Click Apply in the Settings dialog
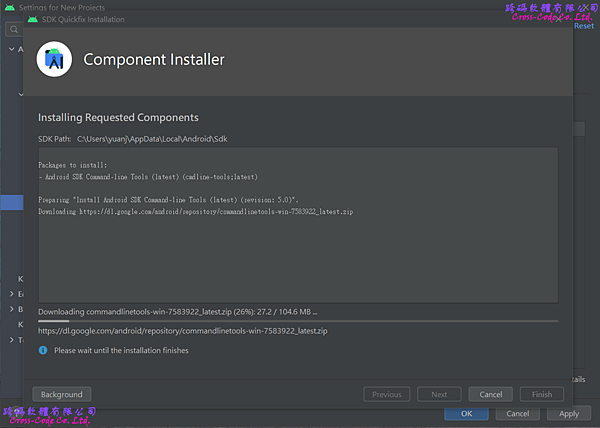 point(568,413)
